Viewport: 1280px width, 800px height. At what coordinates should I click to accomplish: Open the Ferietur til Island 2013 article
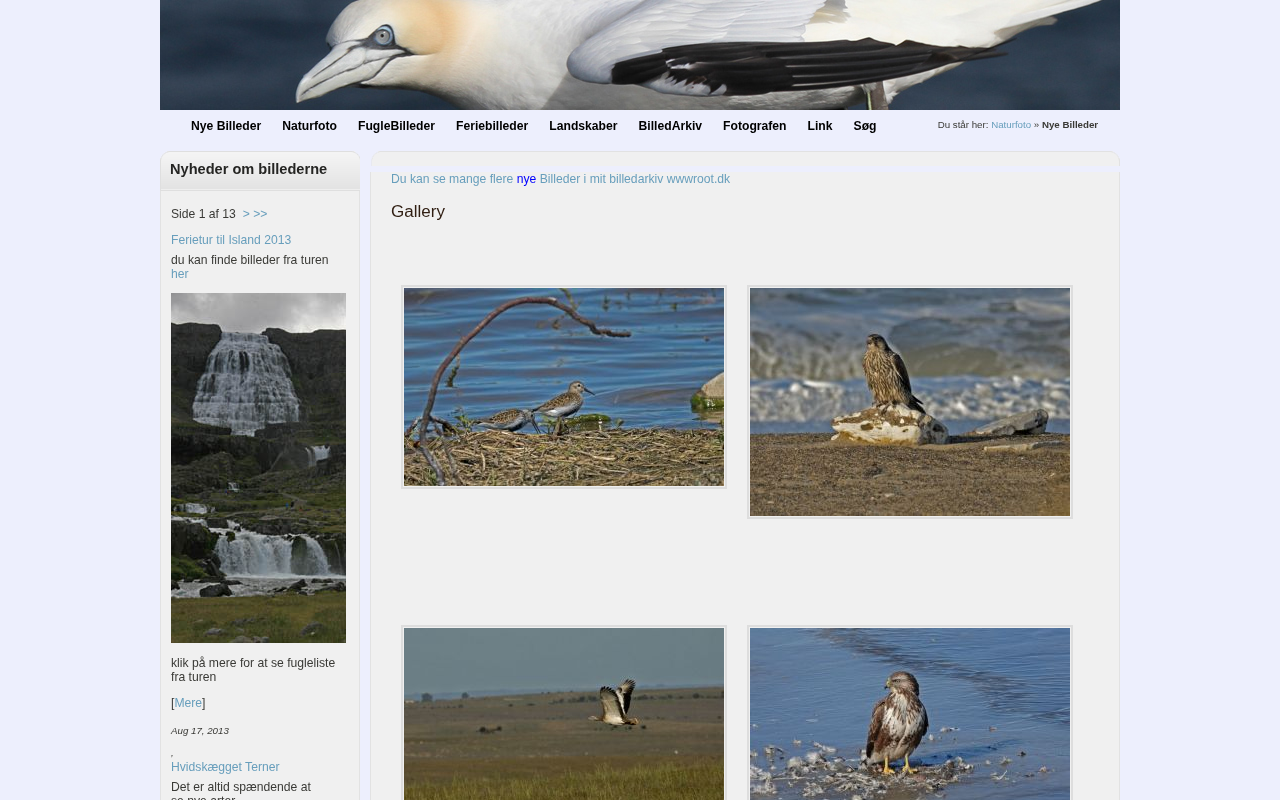coord(231,240)
